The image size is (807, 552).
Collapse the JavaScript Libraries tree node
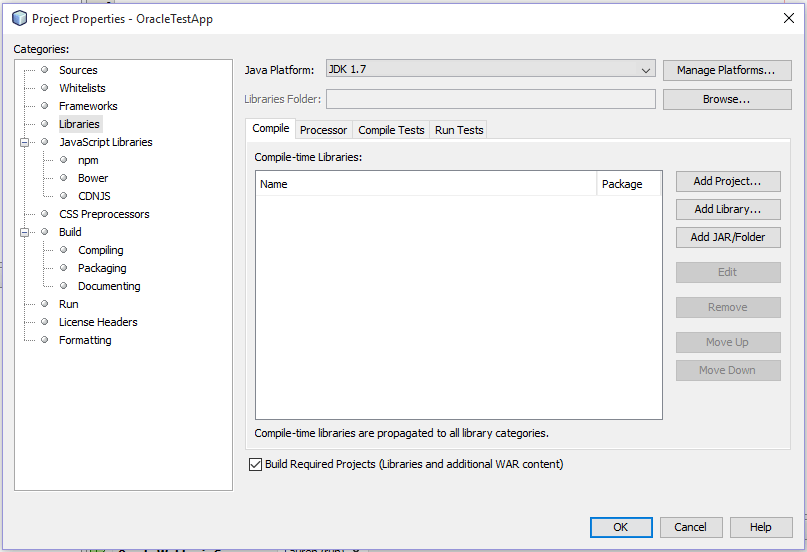[24, 143]
